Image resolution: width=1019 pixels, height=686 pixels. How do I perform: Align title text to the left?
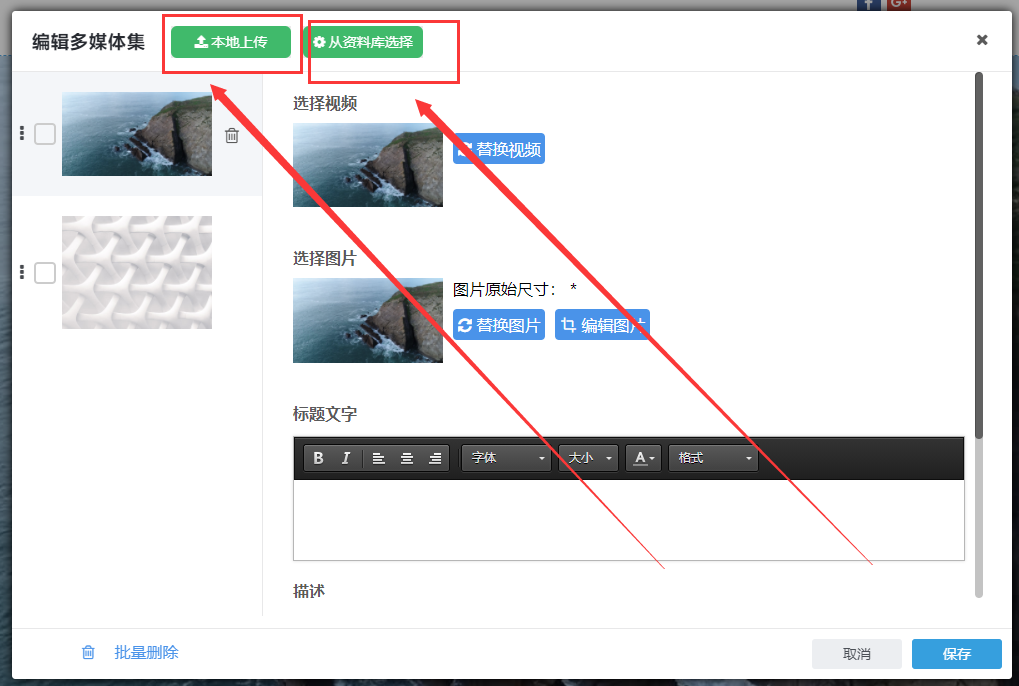(378, 458)
